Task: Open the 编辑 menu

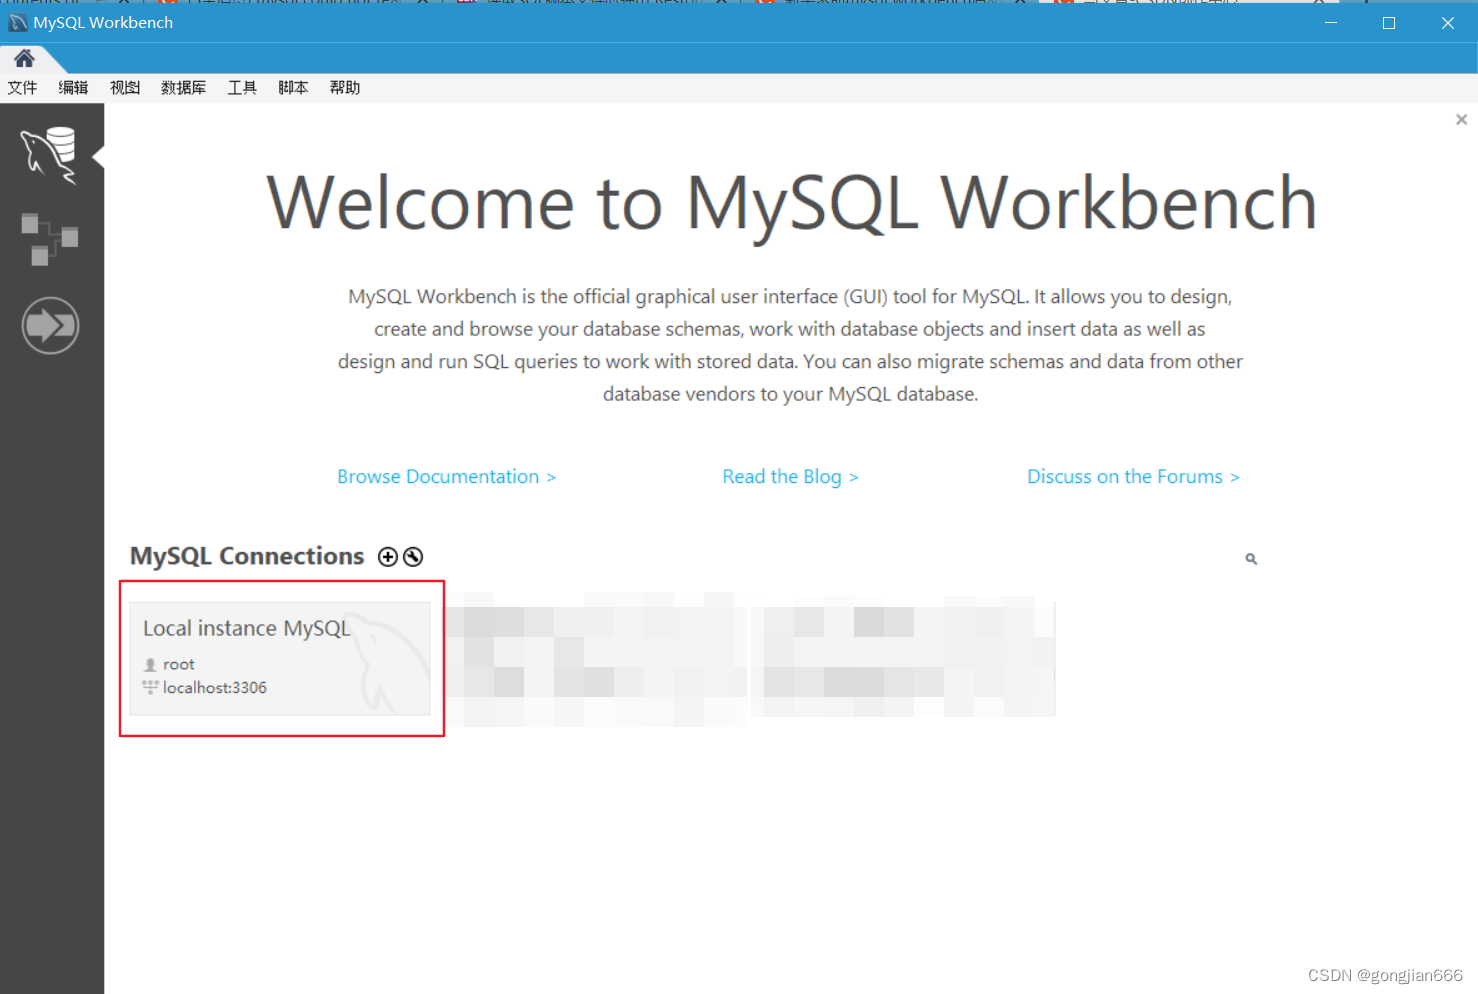Action: pyautogui.click(x=73, y=88)
